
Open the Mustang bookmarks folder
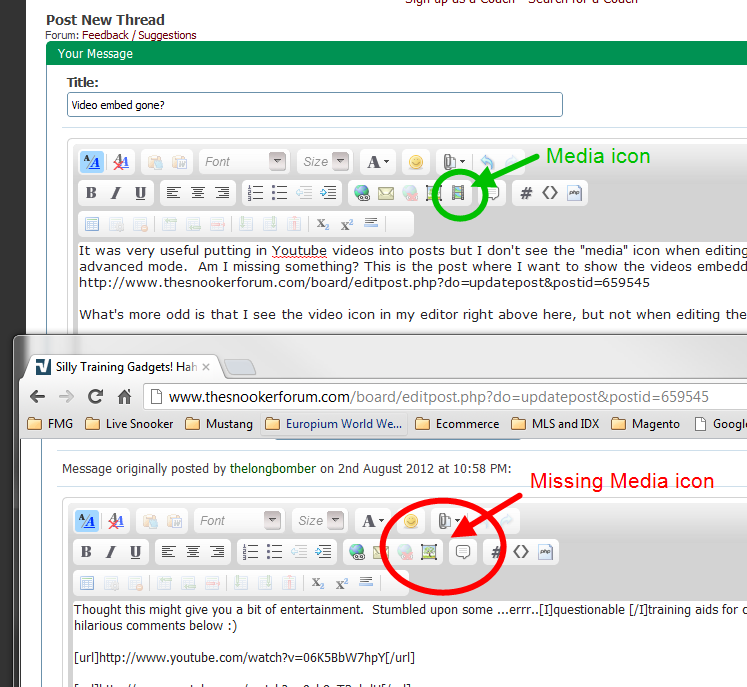219,424
